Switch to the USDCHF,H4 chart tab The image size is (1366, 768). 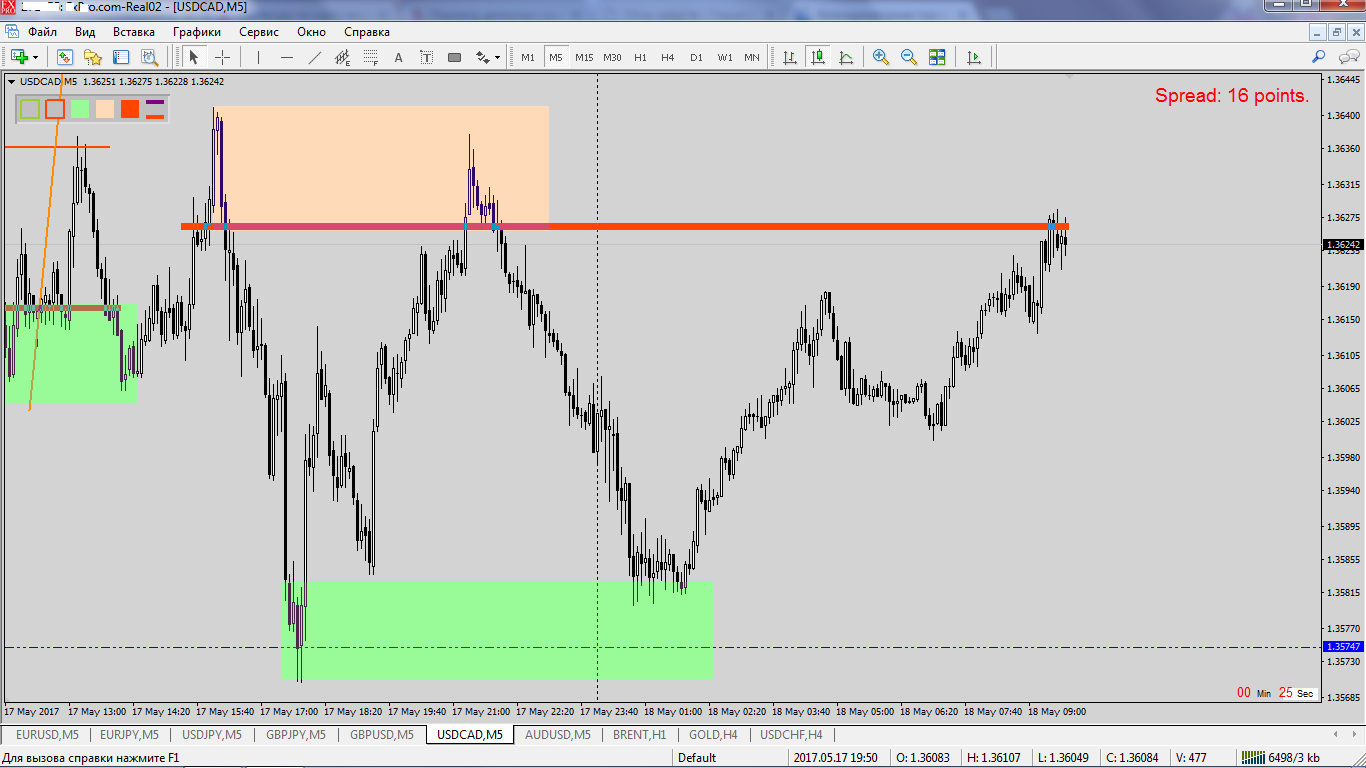coord(791,735)
